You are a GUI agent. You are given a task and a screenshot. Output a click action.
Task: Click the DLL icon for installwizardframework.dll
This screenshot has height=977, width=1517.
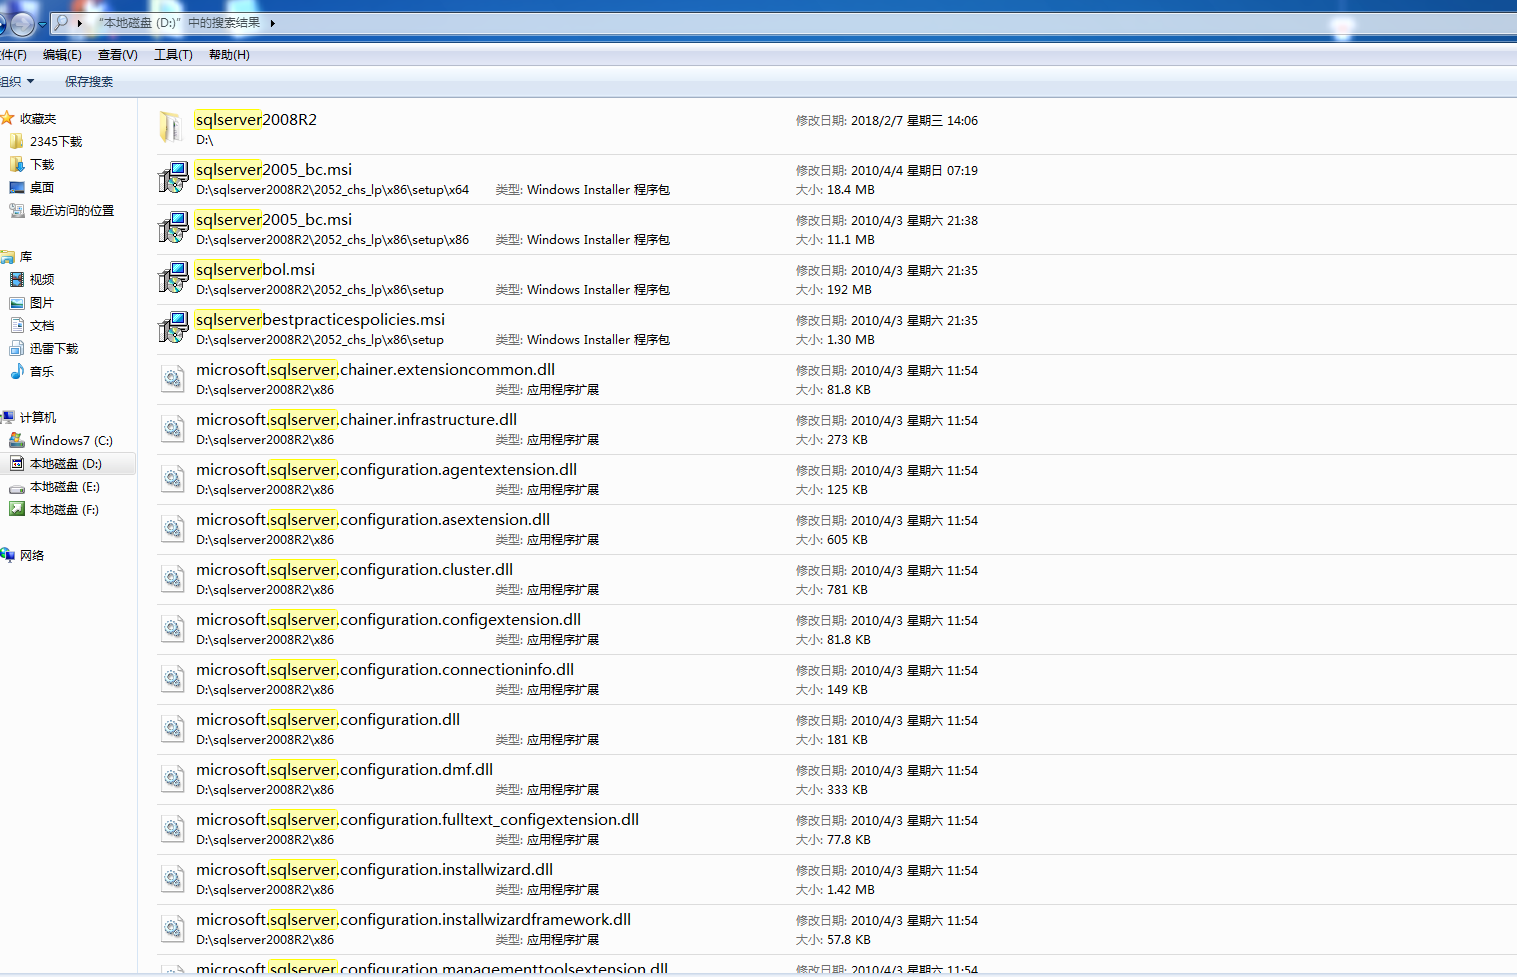pos(173,929)
